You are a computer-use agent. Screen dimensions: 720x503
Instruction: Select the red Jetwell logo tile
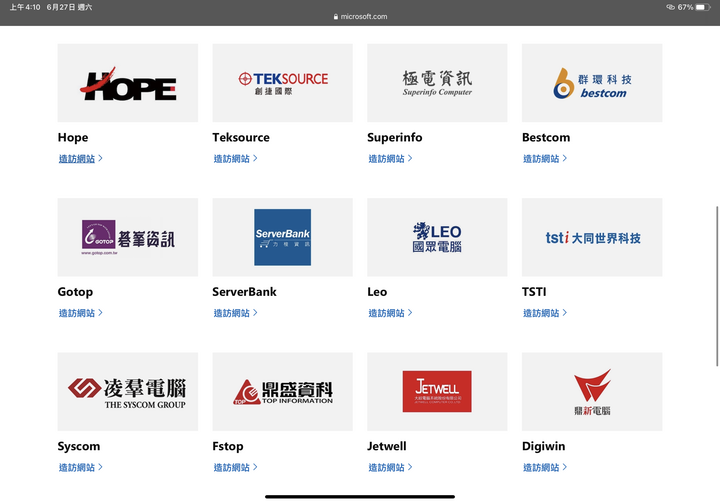click(x=437, y=391)
